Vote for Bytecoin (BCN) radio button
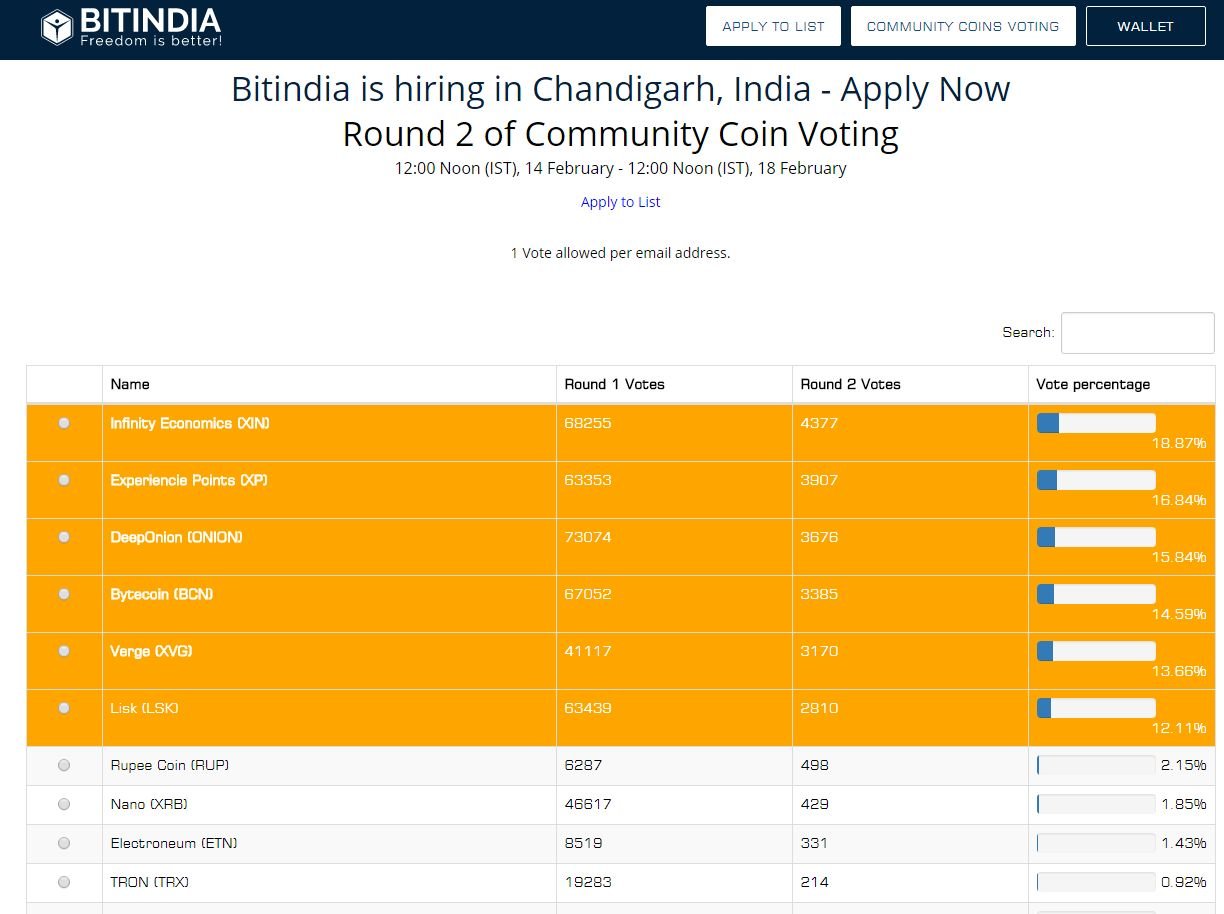 point(64,594)
